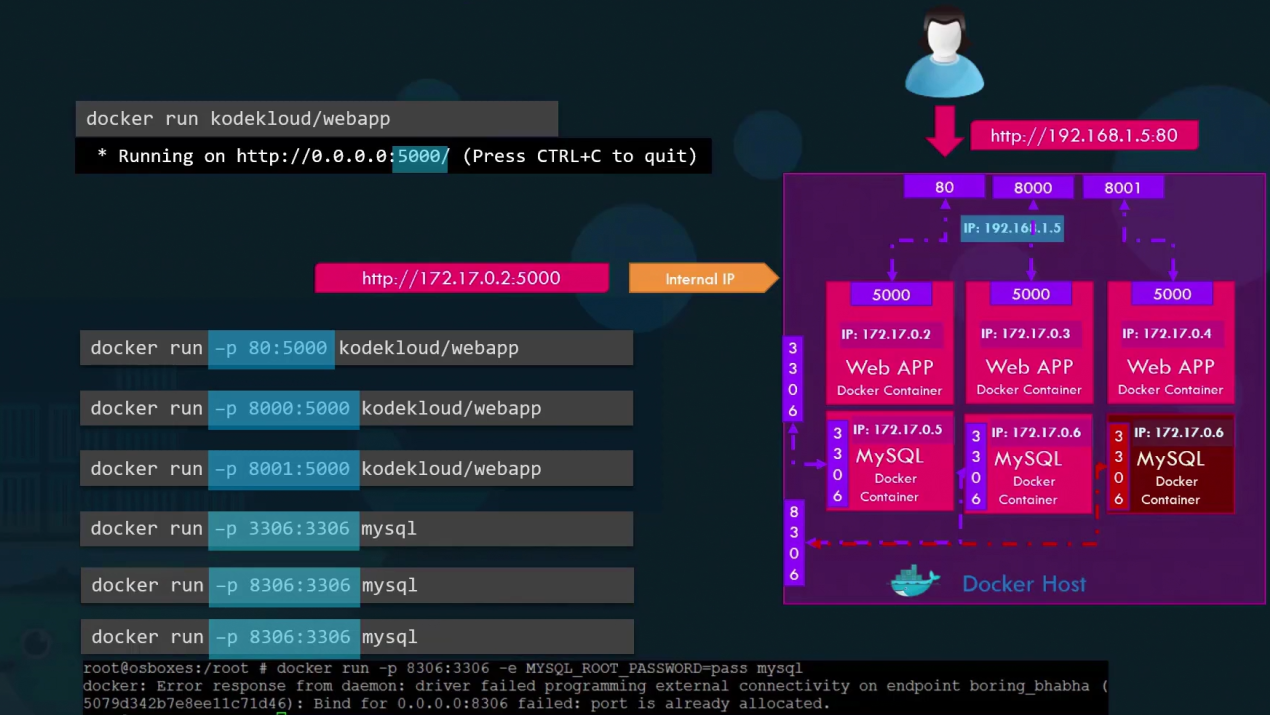Screen dimensions: 1270x715
Task: Select host port 80 box
Action: [944, 187]
